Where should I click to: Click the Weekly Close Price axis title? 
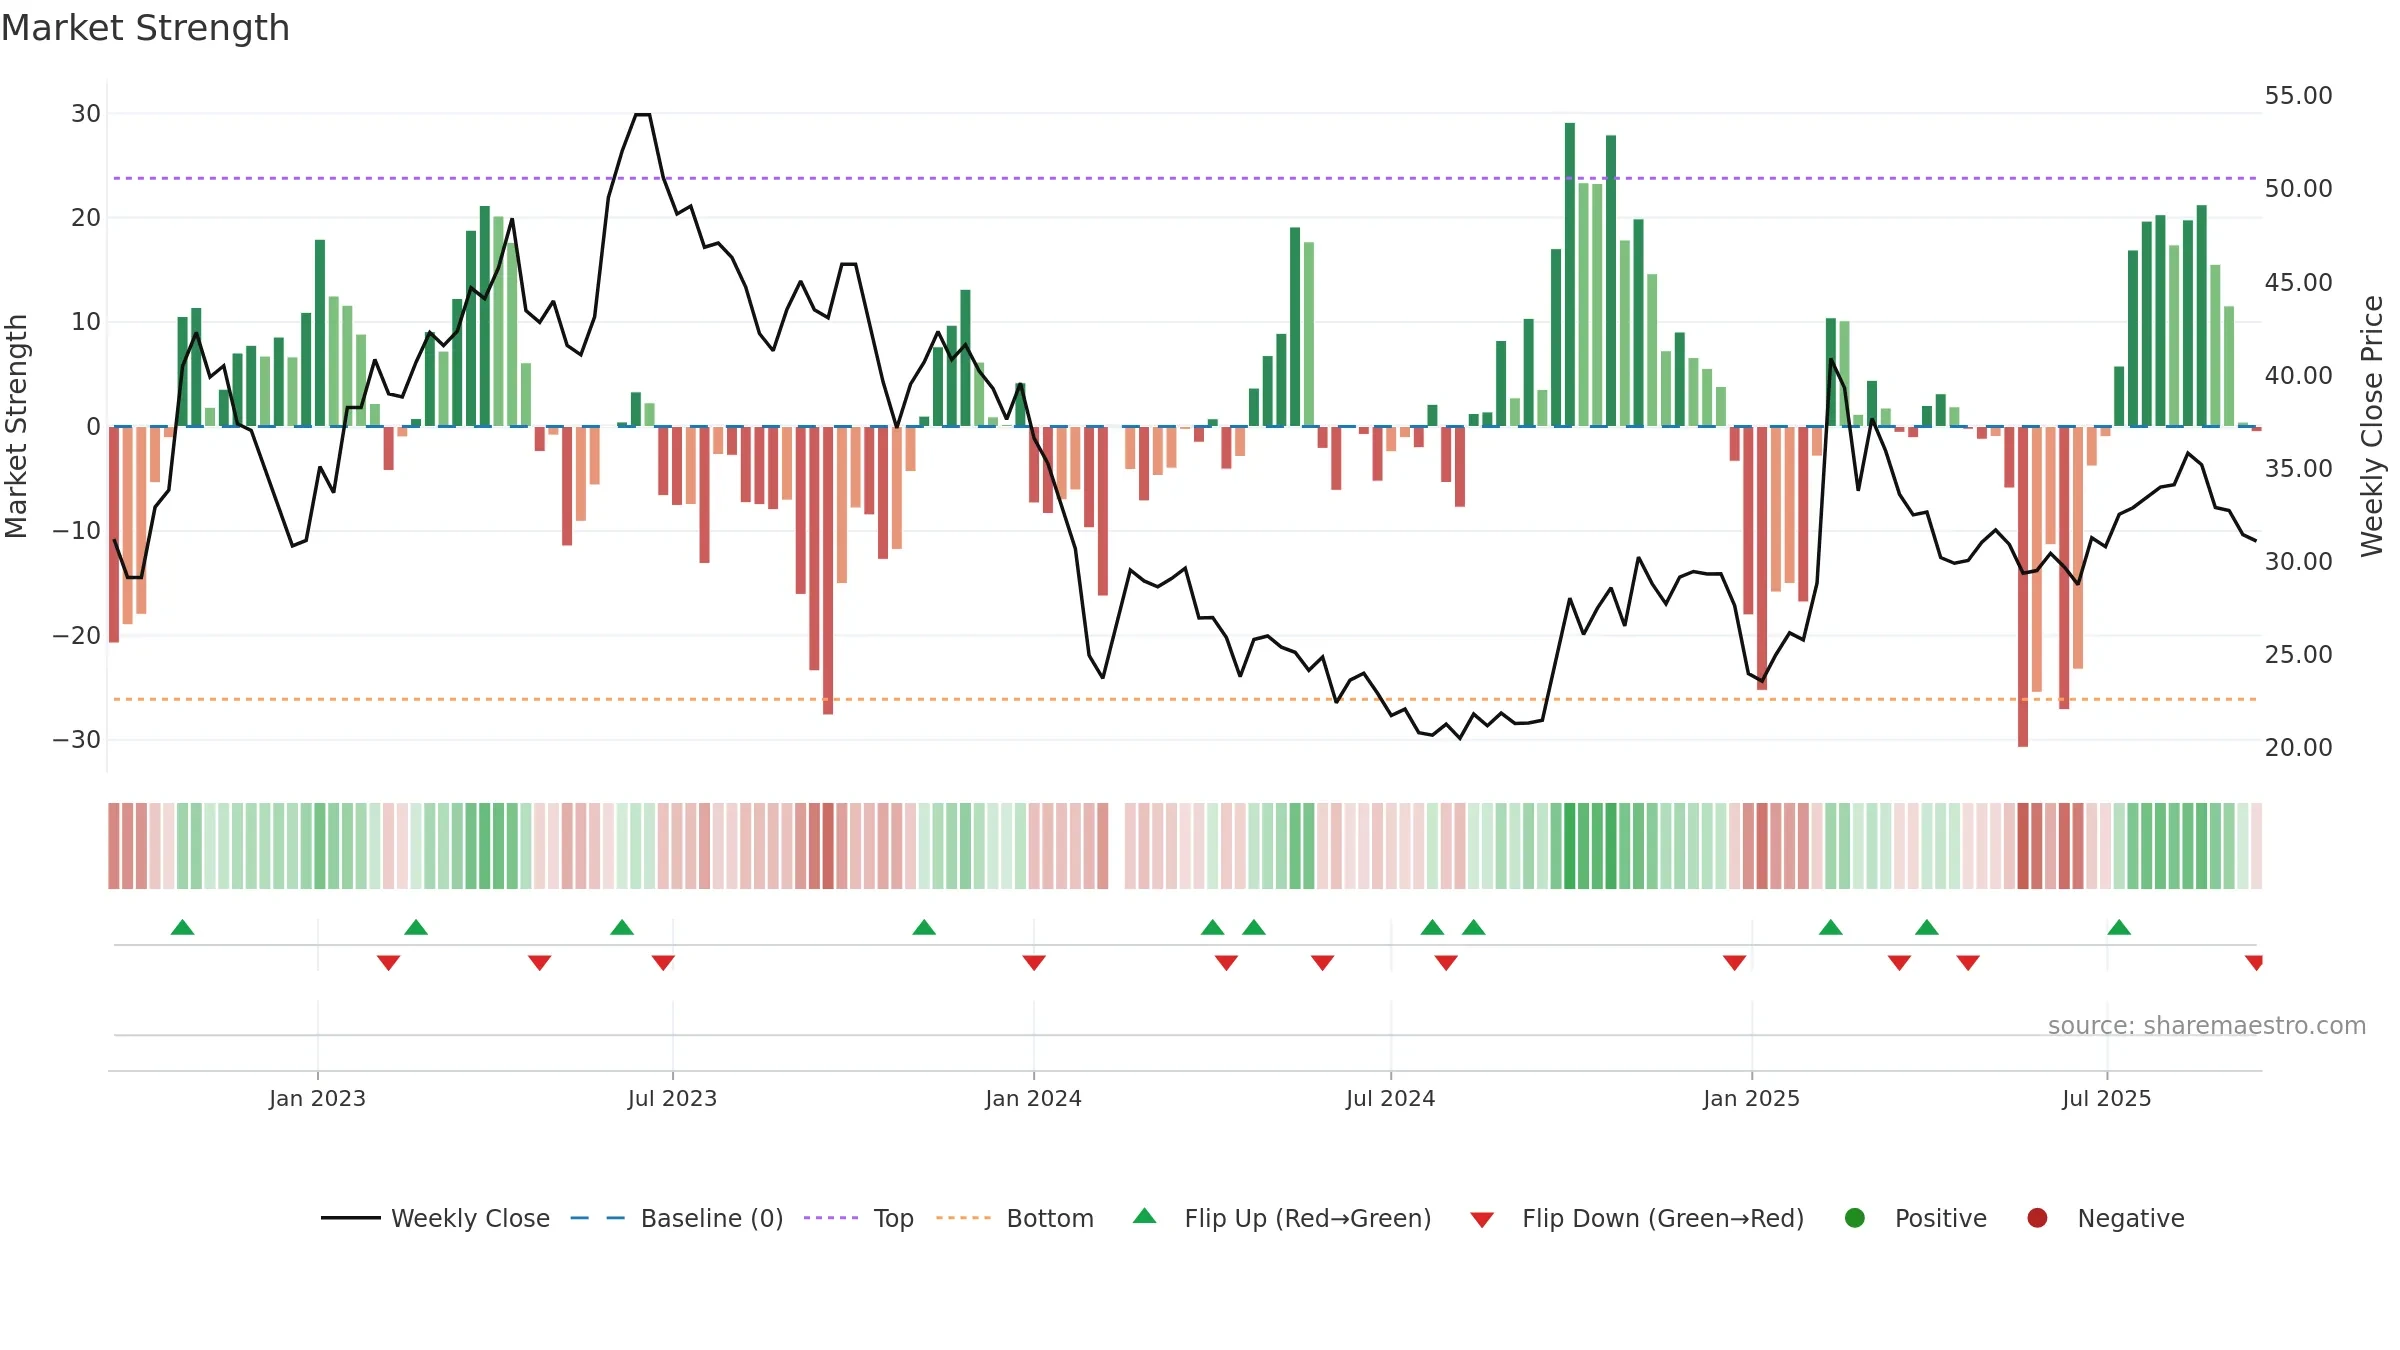click(x=2372, y=426)
